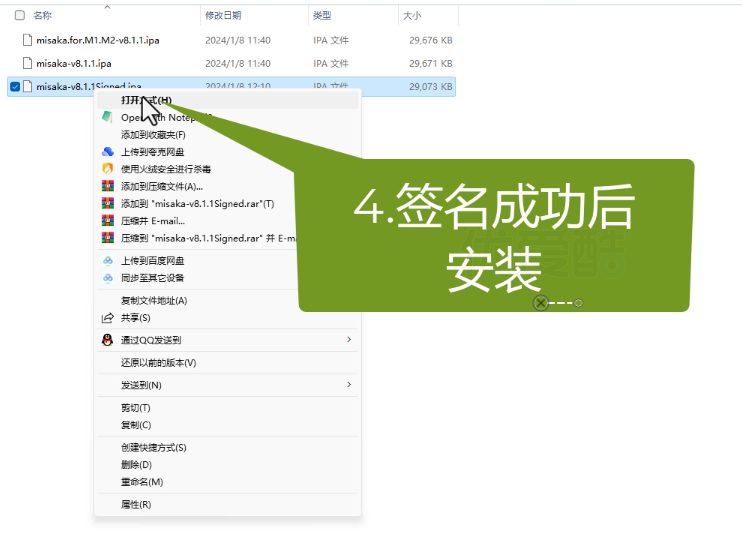
Task: Click the WinRAR icon beside 压缩到 rar 并 E-mail
Action: pos(108,238)
